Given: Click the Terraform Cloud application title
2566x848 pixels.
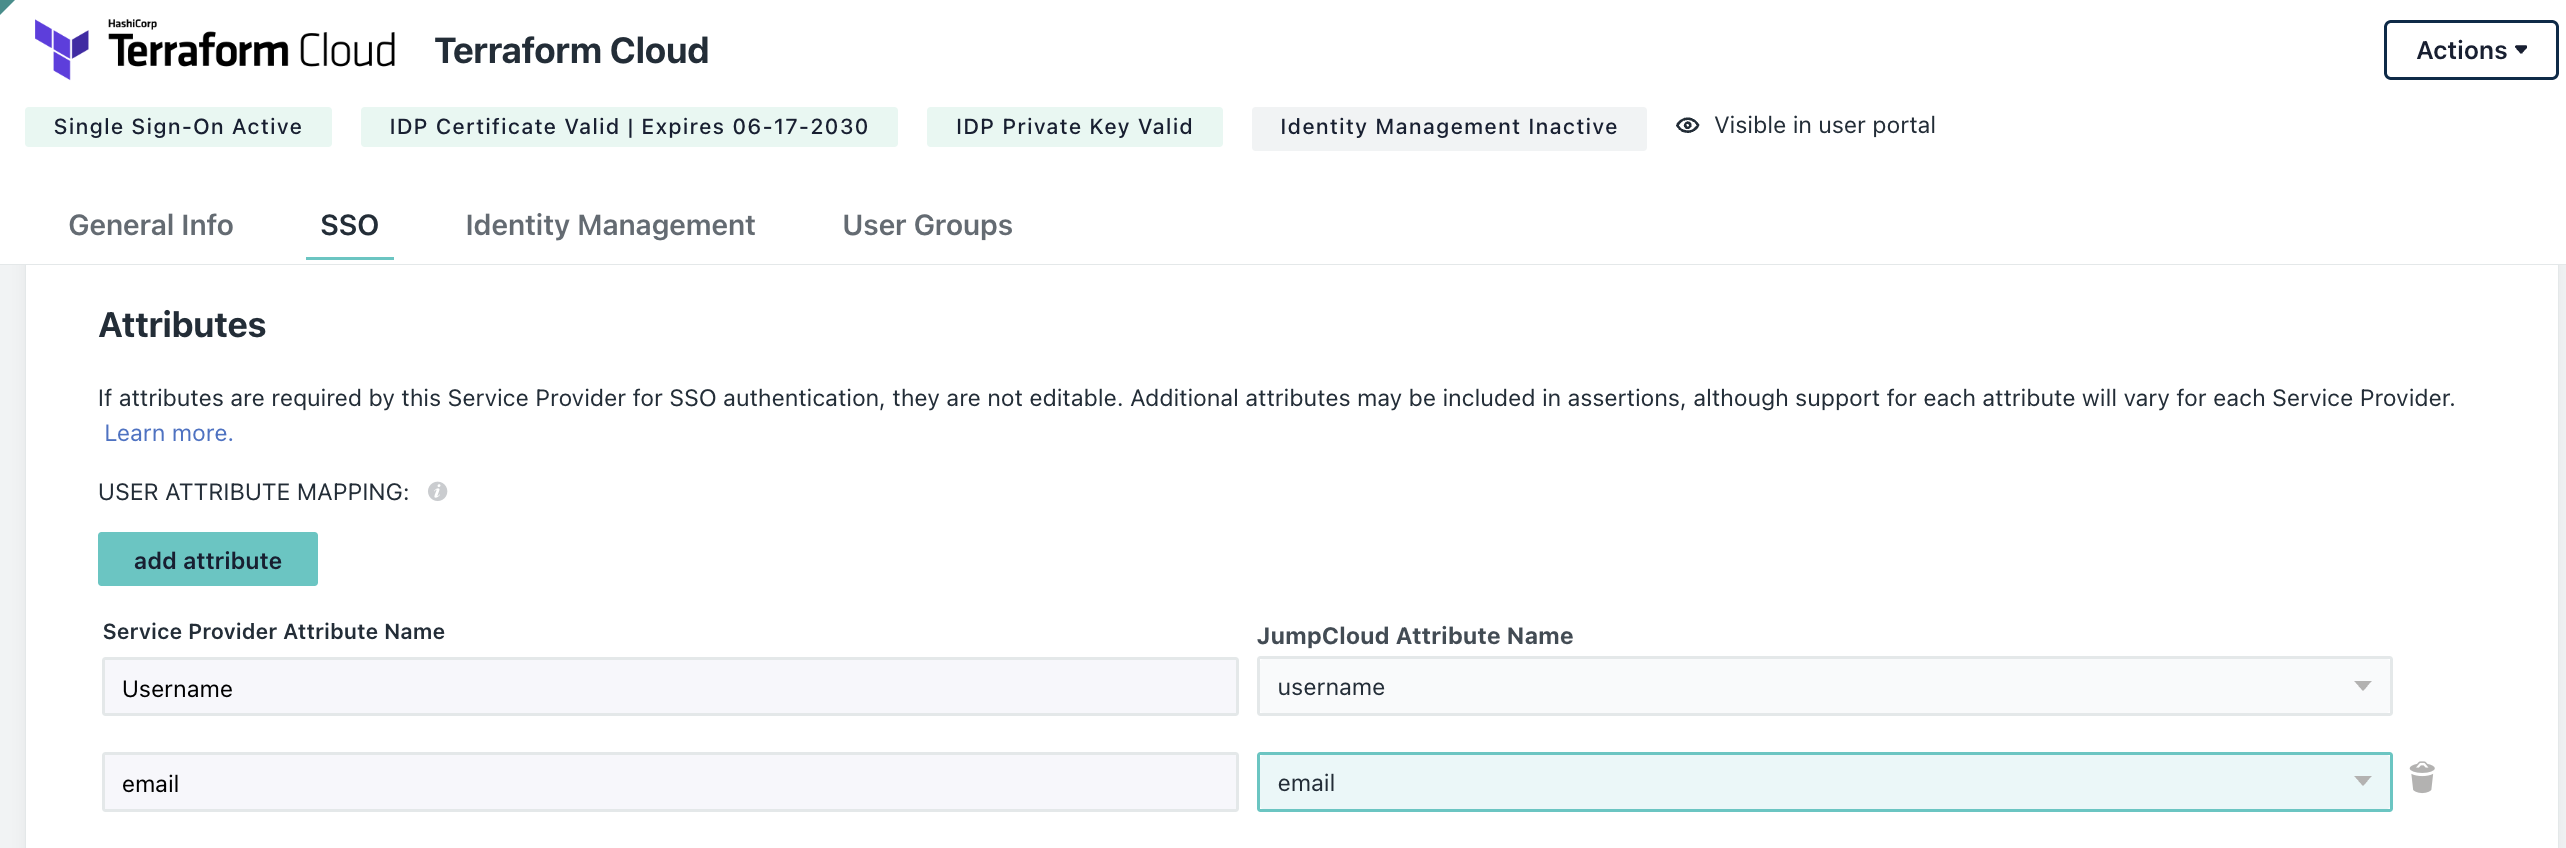Looking at the screenshot, I should (x=571, y=51).
